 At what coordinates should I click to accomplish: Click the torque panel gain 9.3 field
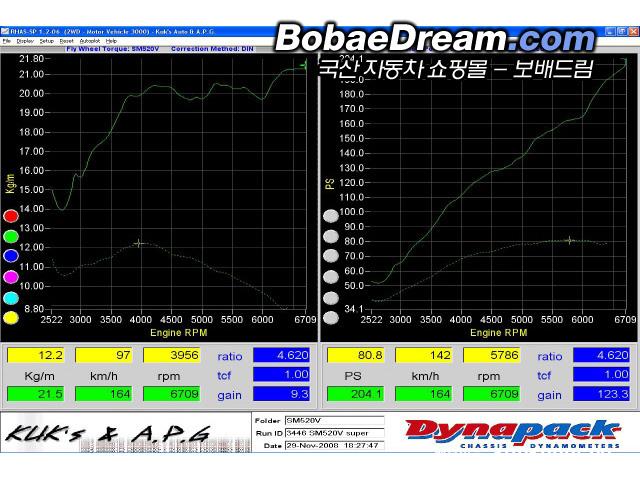coord(281,394)
